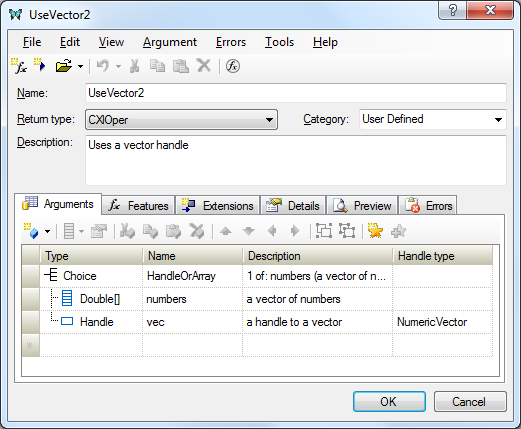Image resolution: width=521 pixels, height=429 pixels.
Task: Click the Description text field
Action: coord(296,160)
